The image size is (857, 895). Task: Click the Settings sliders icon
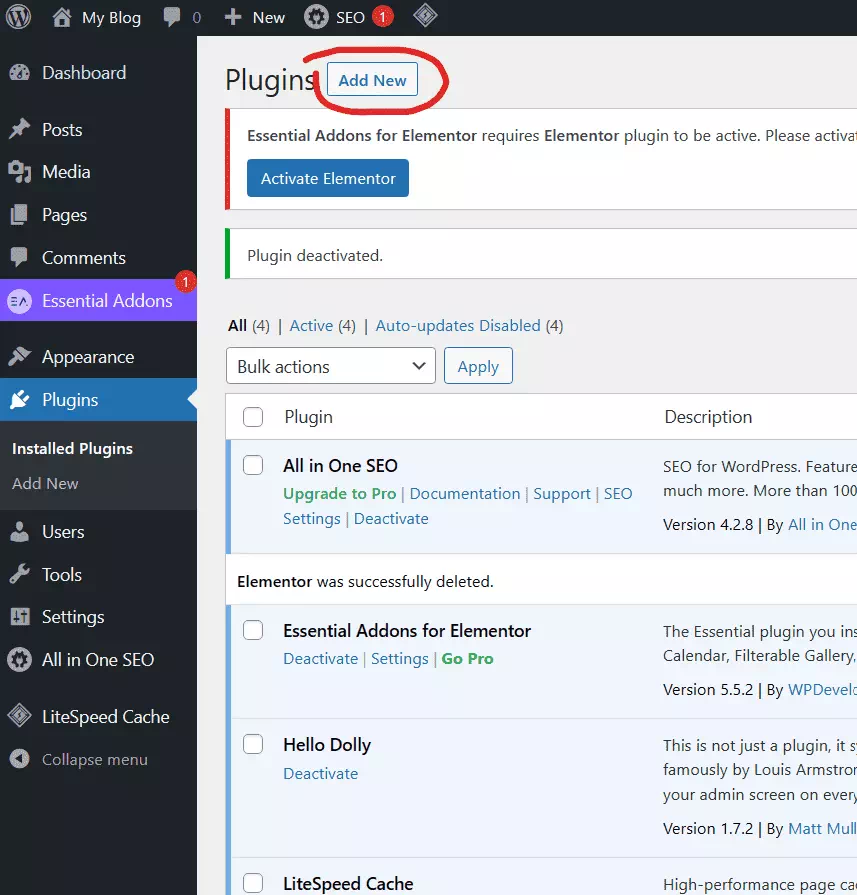(20, 616)
